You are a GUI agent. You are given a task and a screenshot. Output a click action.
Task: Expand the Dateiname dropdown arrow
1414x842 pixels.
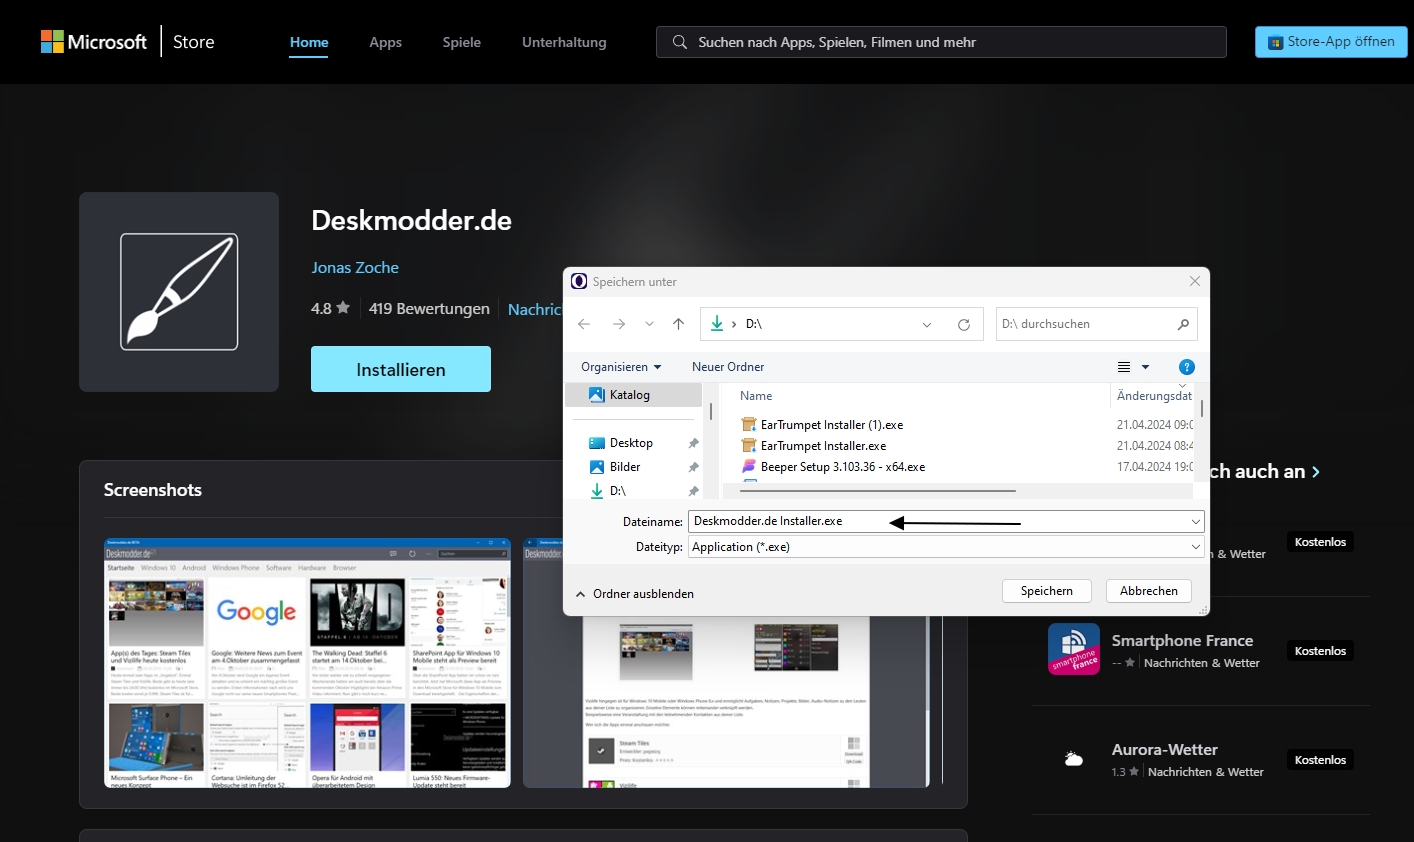coord(1195,521)
